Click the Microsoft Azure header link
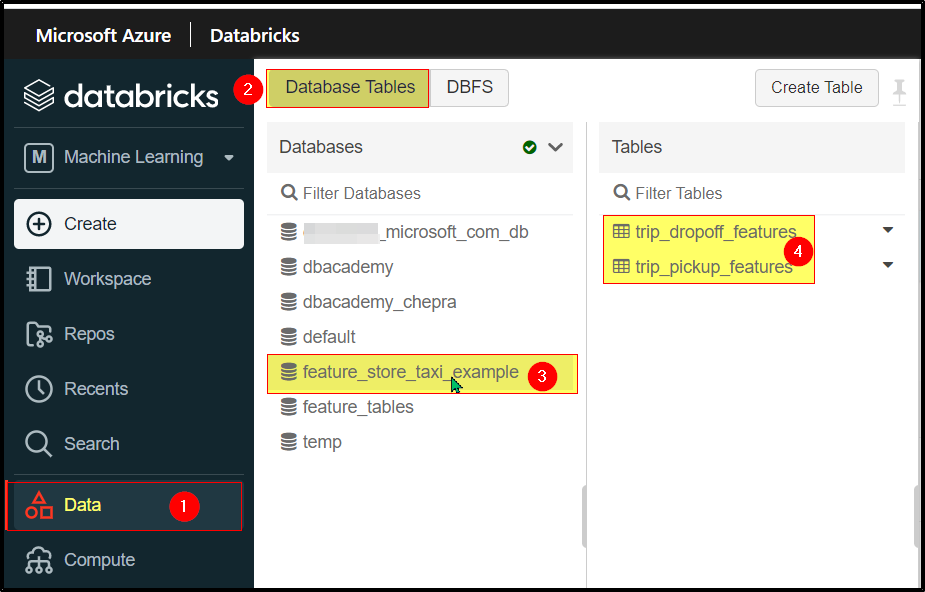The image size is (925, 592). 103,35
